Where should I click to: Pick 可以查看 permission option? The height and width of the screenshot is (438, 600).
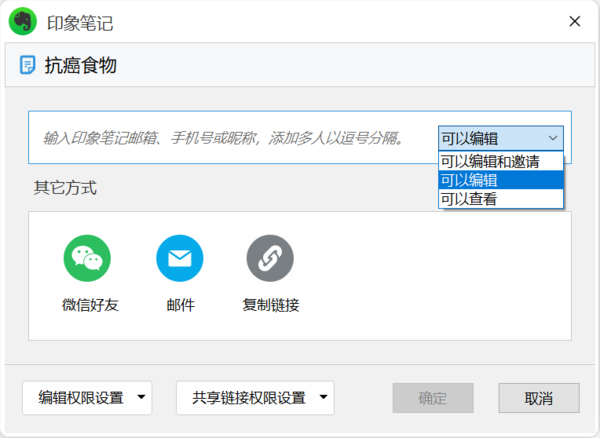coord(501,199)
